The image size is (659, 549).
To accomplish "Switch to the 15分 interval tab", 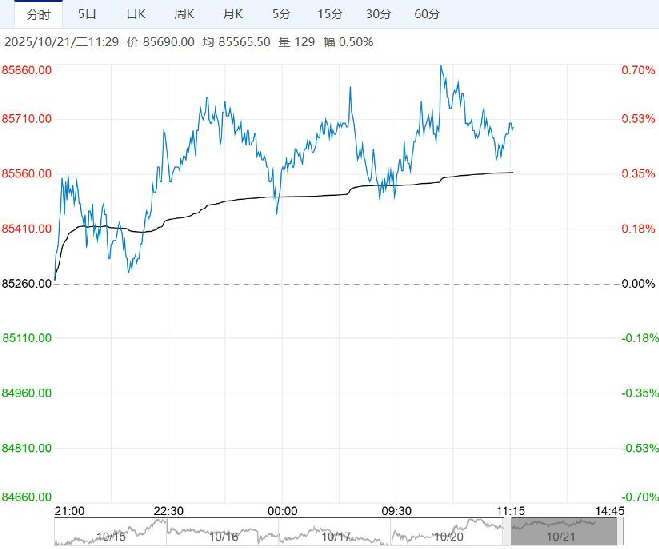I will click(x=329, y=14).
